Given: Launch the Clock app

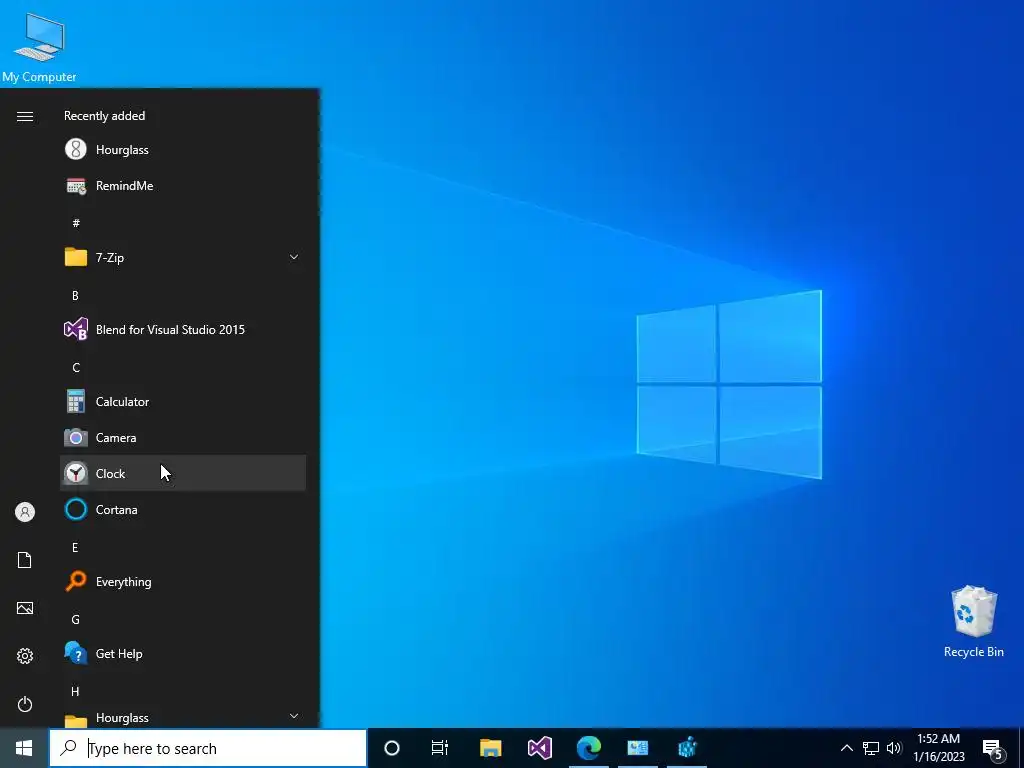Looking at the screenshot, I should click(x=183, y=473).
